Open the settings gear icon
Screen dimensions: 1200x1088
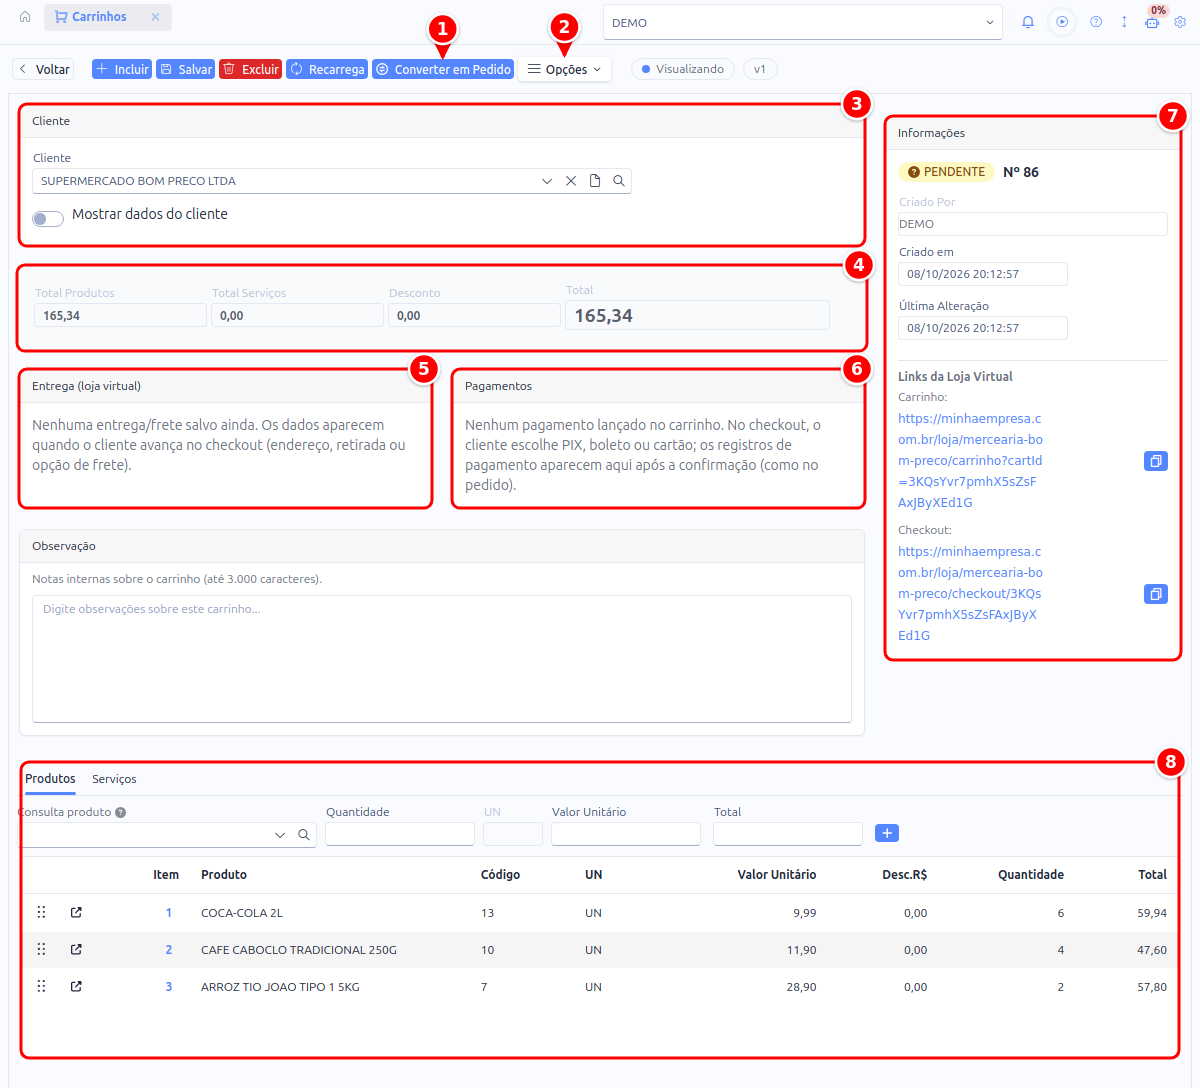pos(1180,22)
